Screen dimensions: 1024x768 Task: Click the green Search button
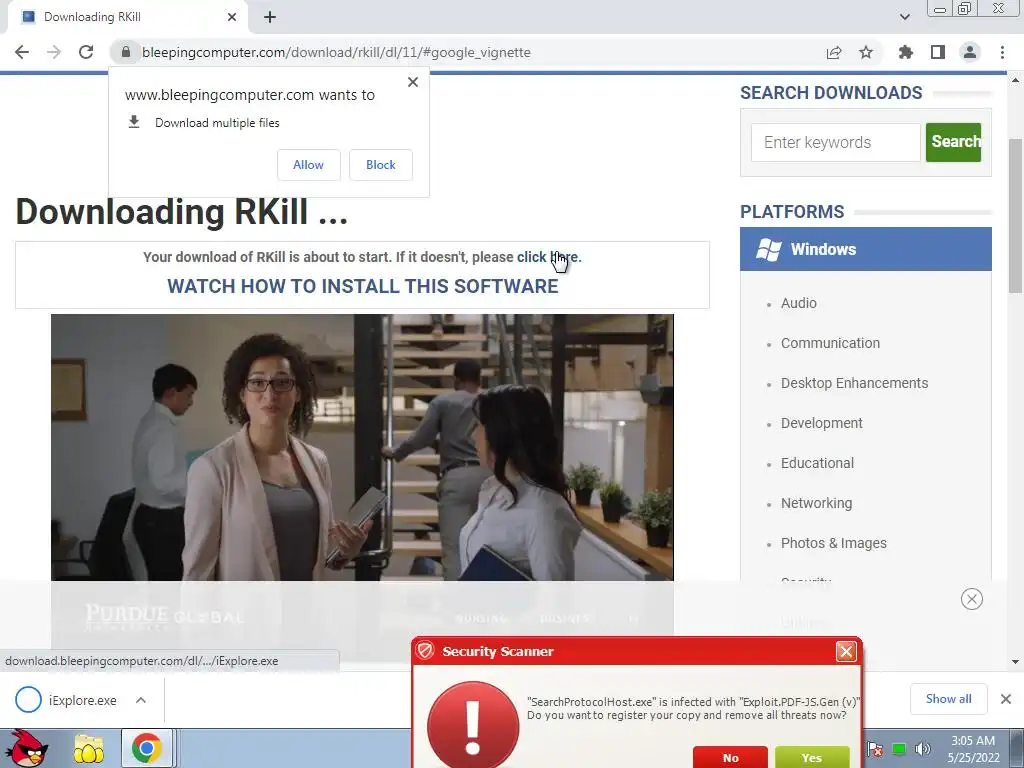tap(953, 142)
